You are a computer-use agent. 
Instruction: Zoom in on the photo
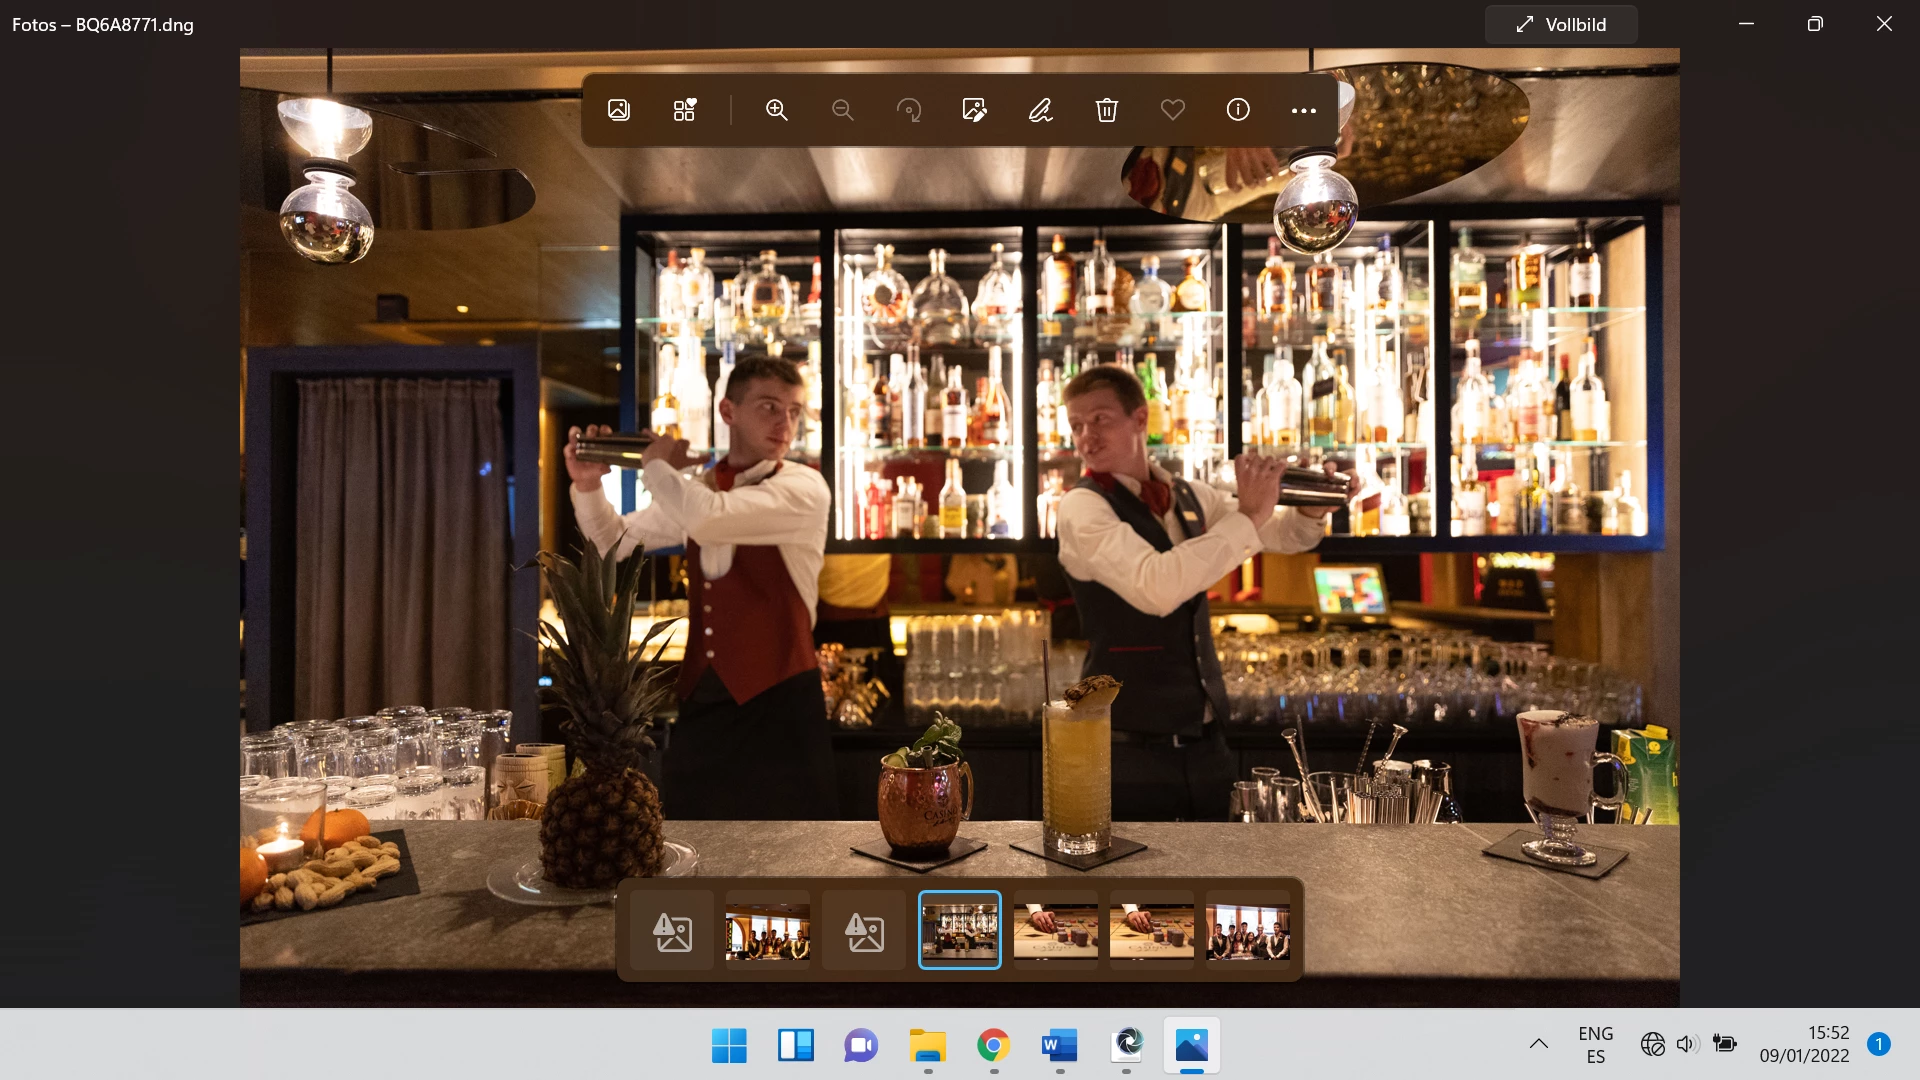point(777,110)
